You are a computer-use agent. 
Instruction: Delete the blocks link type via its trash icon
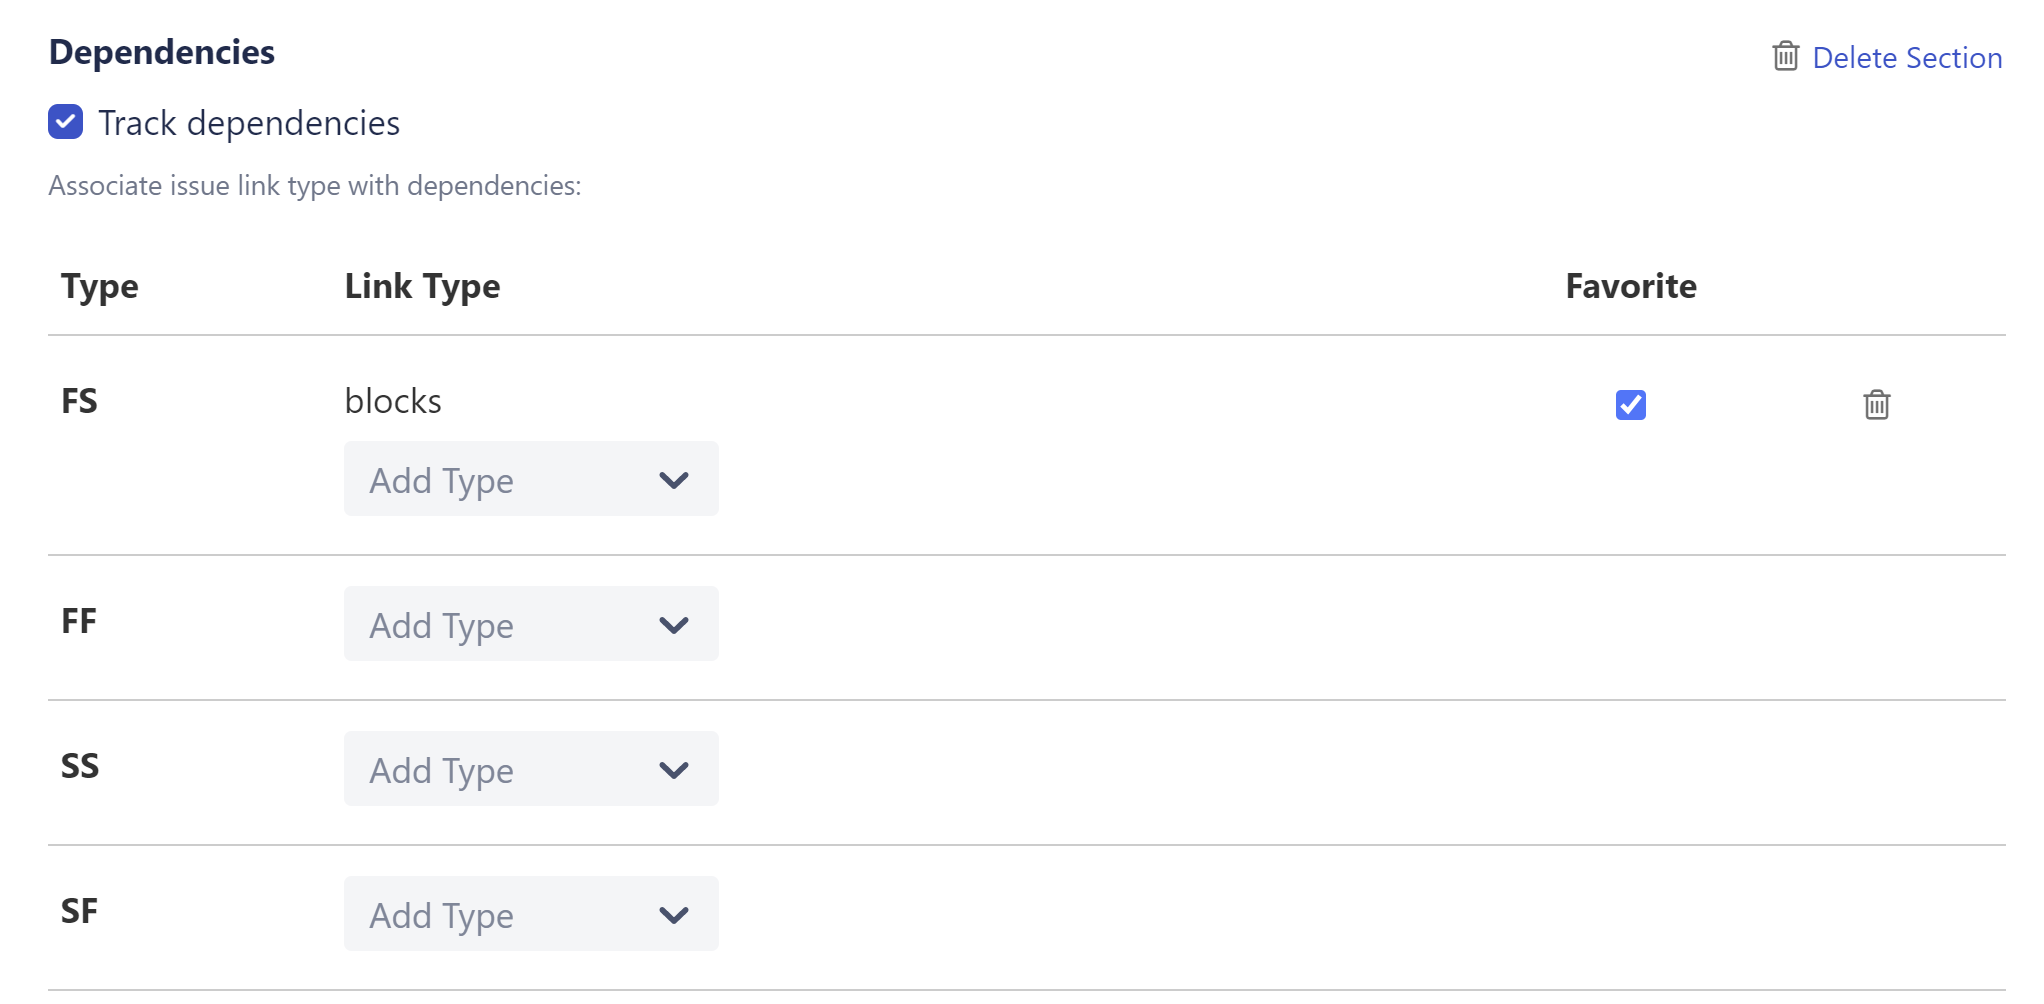click(x=1877, y=405)
